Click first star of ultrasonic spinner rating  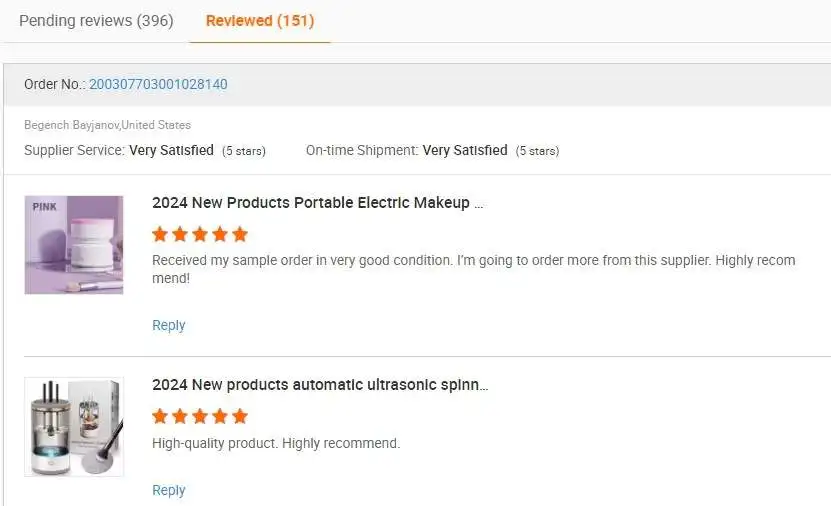coord(160,417)
